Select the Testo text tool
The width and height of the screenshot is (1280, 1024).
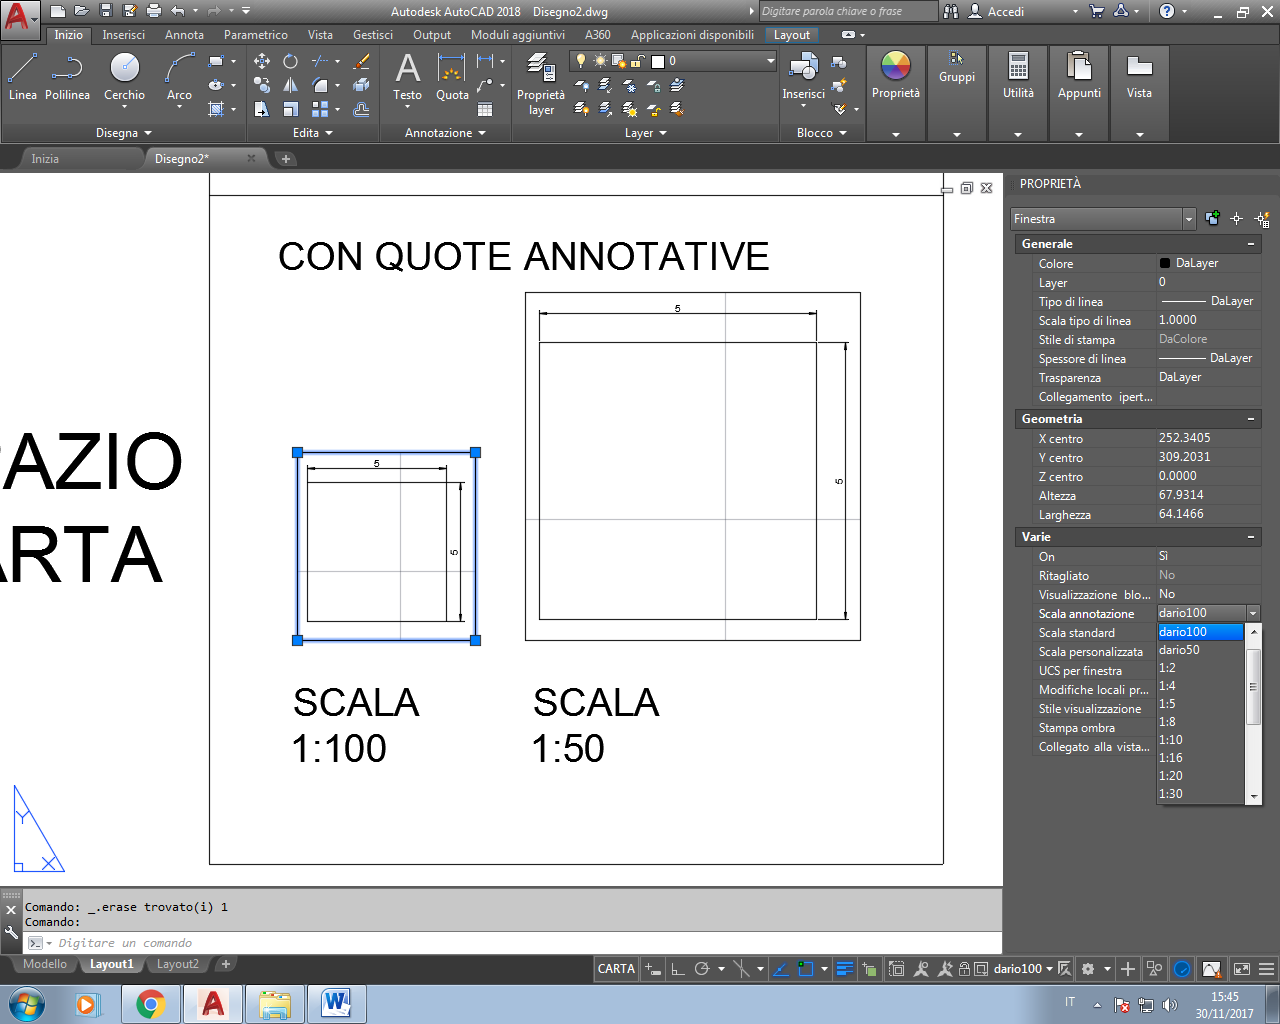407,76
